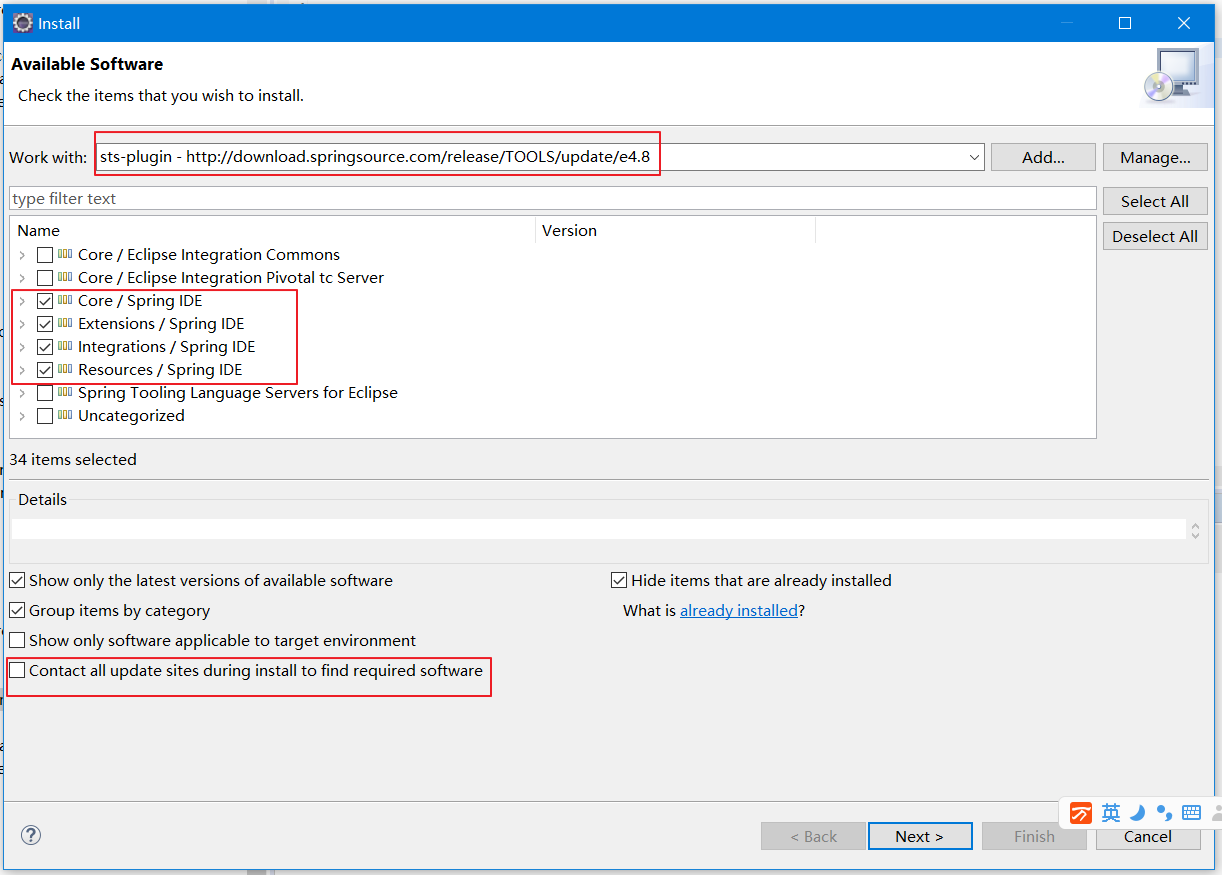Viewport: 1222px width, 875px height.
Task: Enable Show only software applicable to target environment
Action: (17, 640)
